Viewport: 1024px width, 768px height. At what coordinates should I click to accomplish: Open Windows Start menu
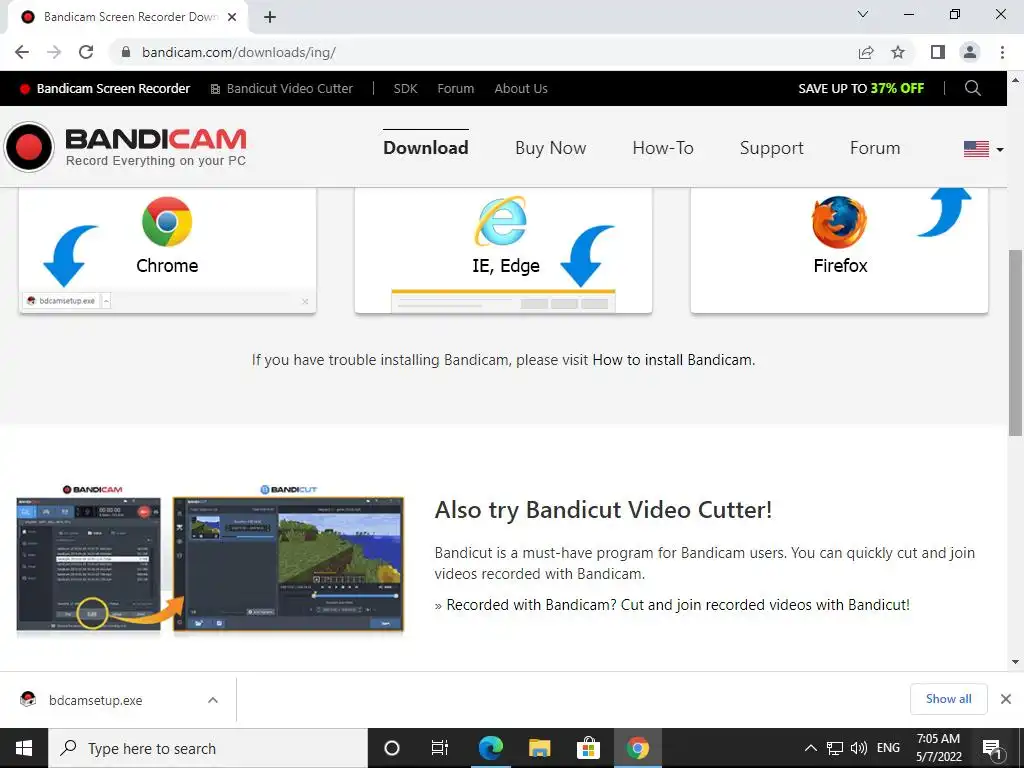24,748
